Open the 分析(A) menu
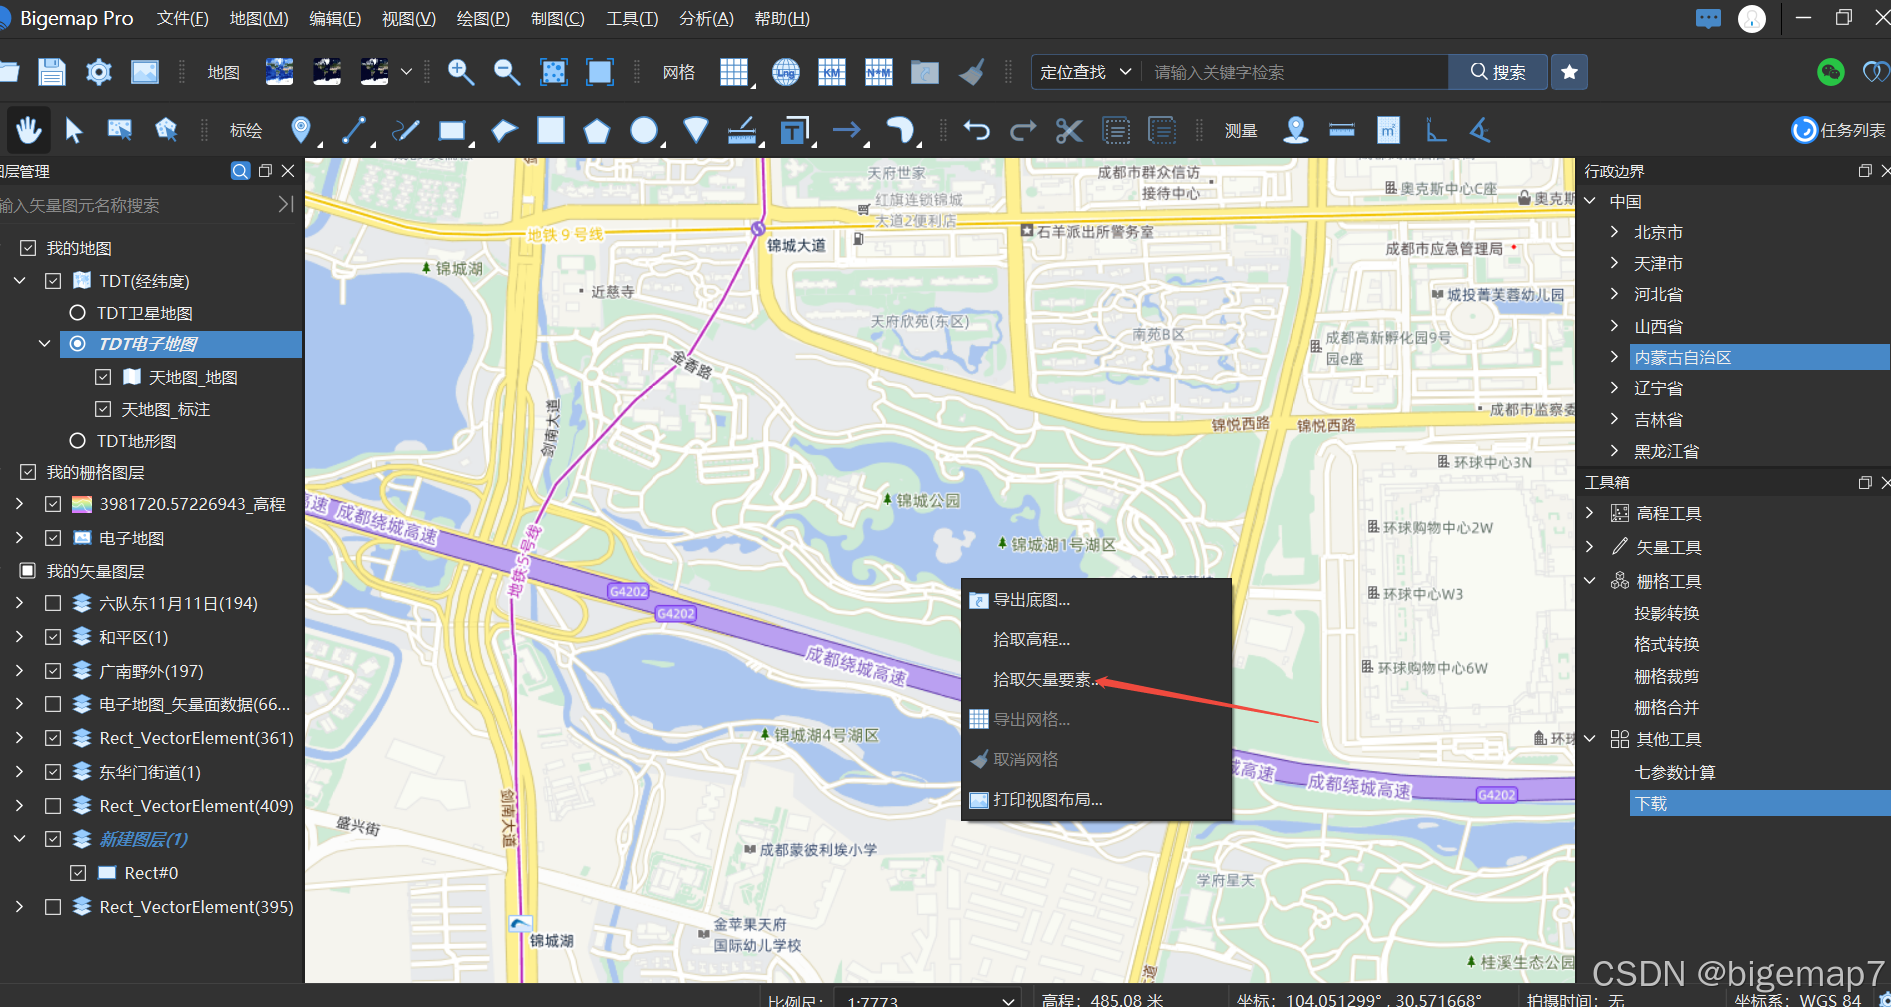This screenshot has width=1891, height=1007. click(x=706, y=19)
